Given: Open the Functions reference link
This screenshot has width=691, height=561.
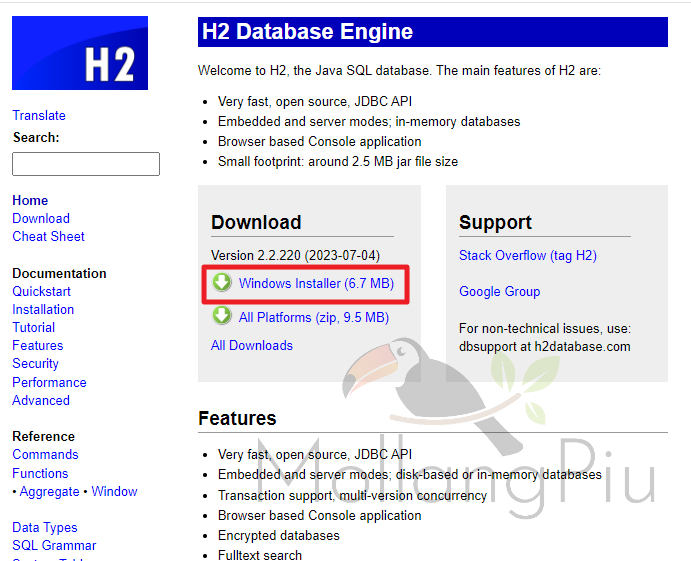Looking at the screenshot, I should coord(40,473).
